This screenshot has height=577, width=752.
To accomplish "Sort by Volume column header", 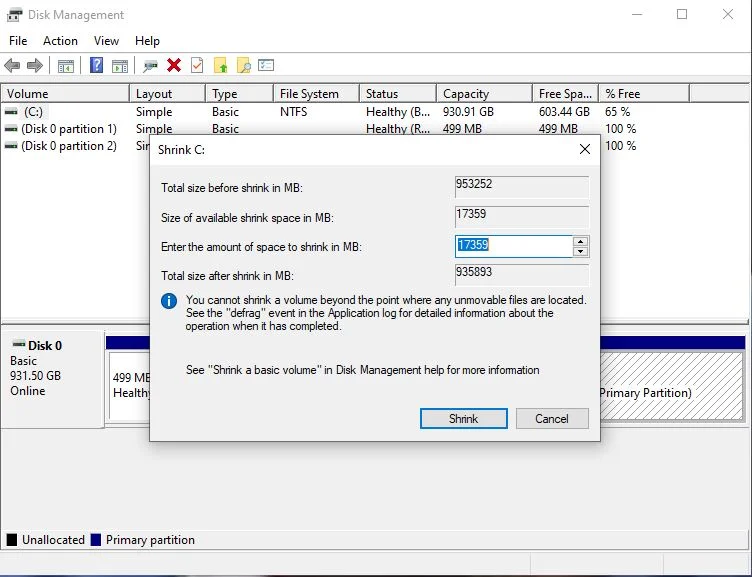I will (x=65, y=94).
